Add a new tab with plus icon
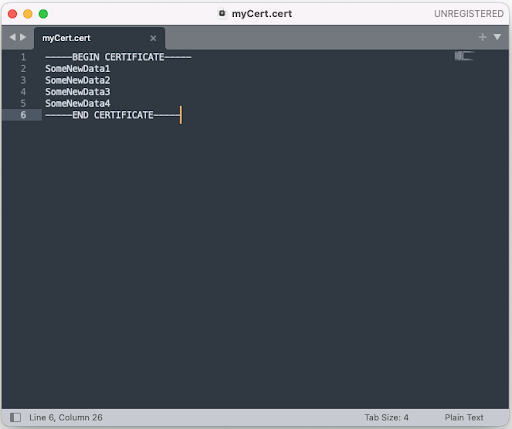Screen dimensions: 512x429 point(482,37)
